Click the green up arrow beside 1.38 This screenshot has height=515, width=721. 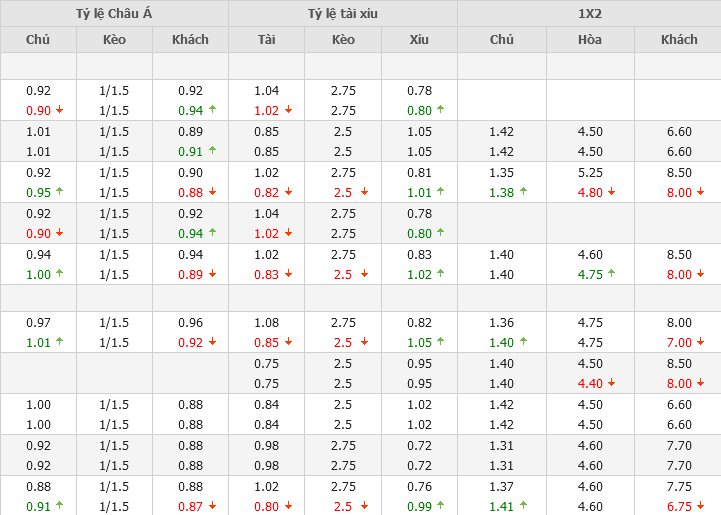523,193
